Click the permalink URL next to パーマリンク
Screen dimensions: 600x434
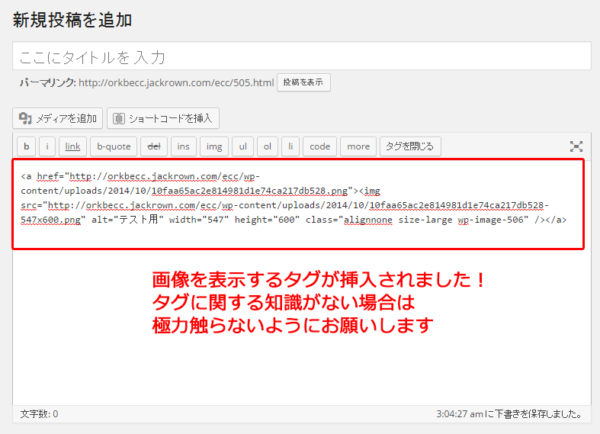177,82
